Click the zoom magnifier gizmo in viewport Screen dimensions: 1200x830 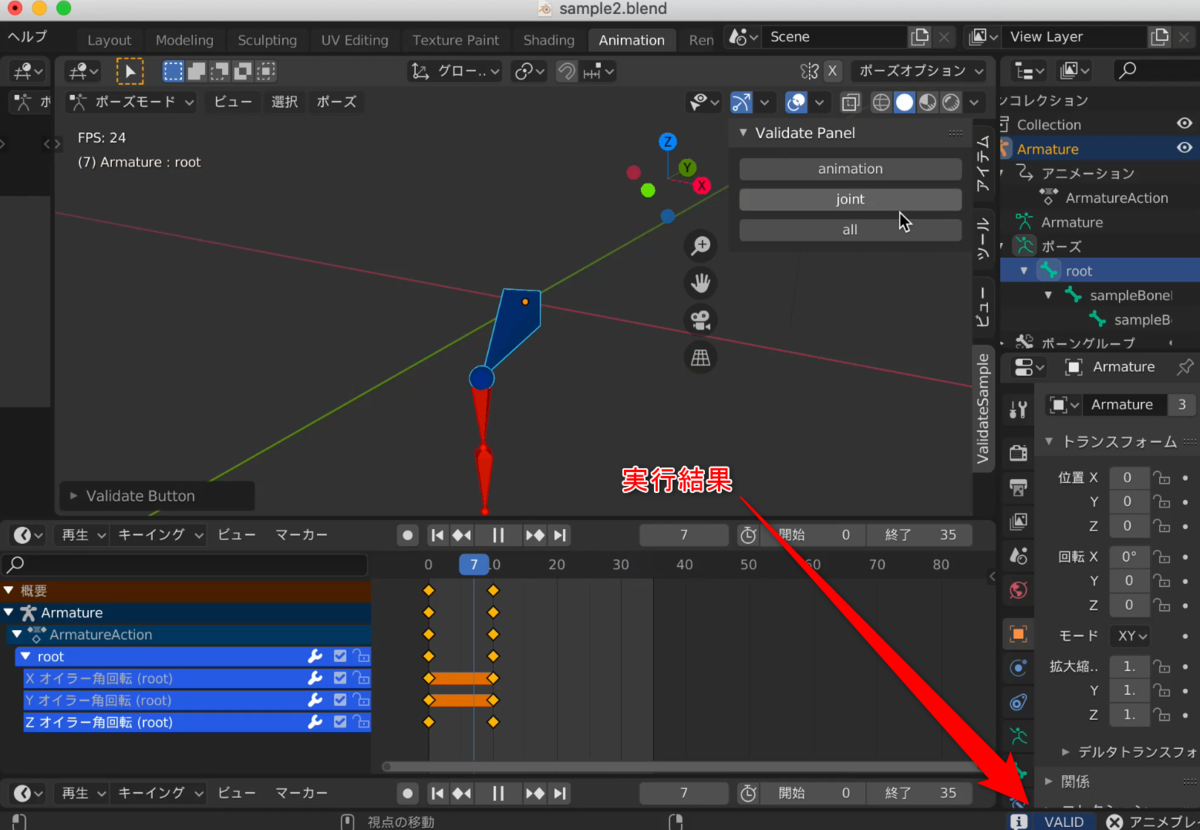pyautogui.click(x=700, y=245)
